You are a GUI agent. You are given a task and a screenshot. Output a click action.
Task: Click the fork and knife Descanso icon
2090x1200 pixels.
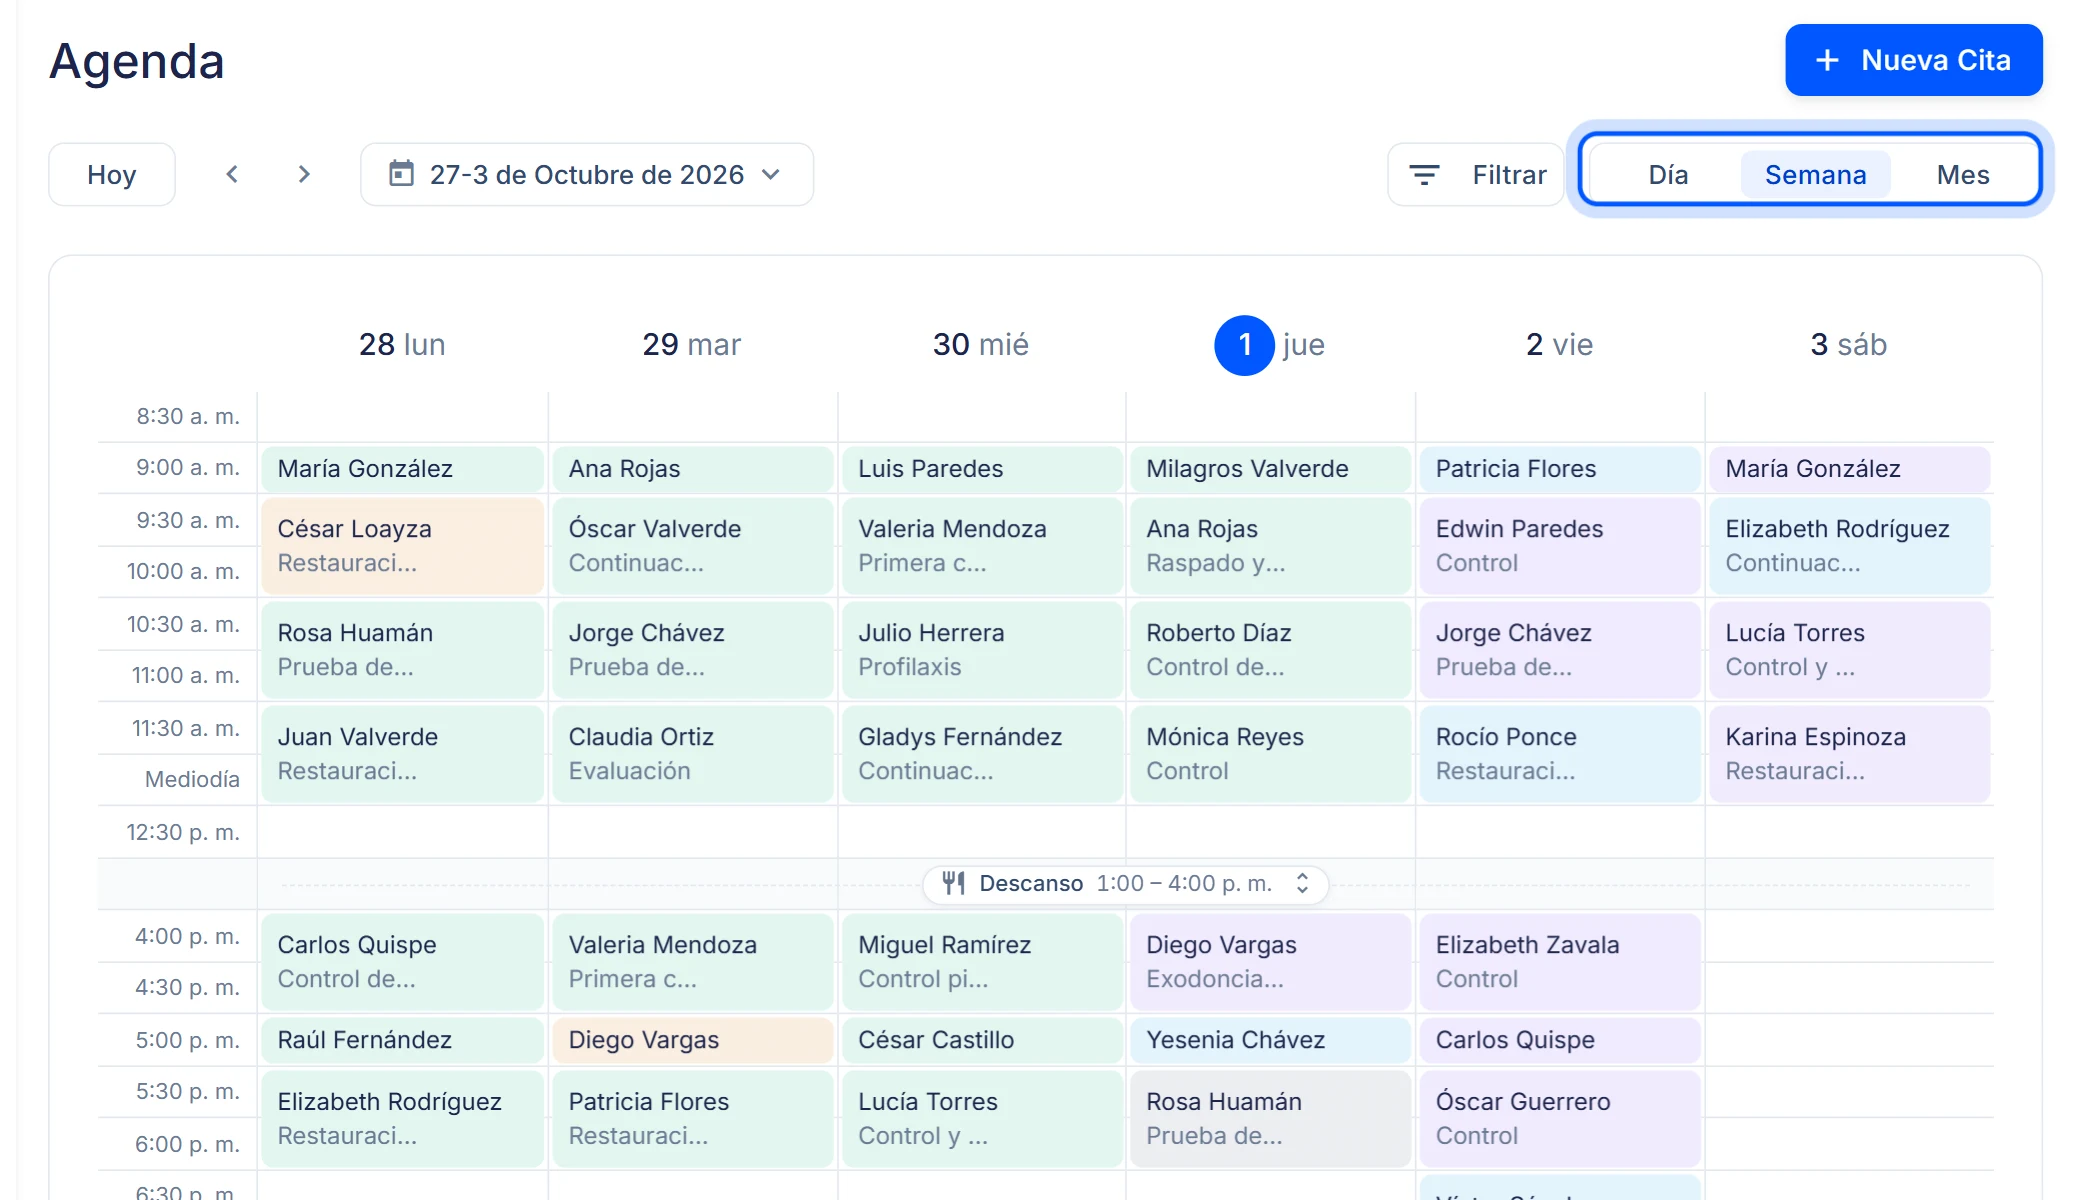click(x=954, y=883)
